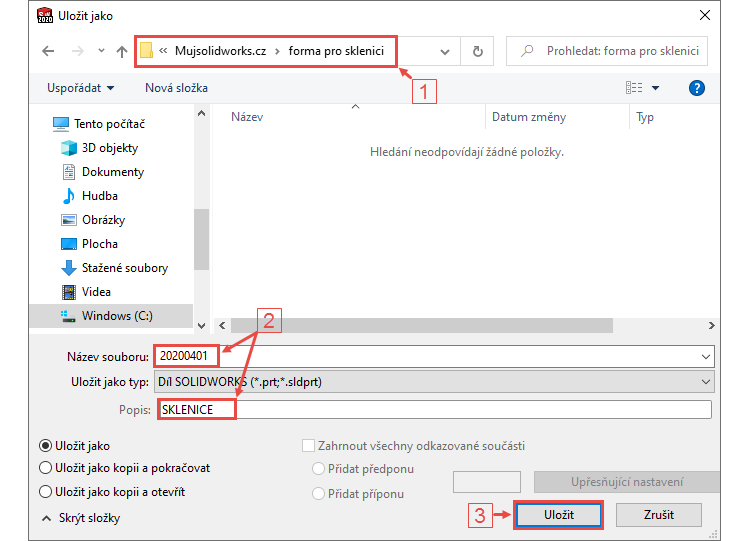
Task: Click the 3D objekty cube icon
Action: coord(69,148)
